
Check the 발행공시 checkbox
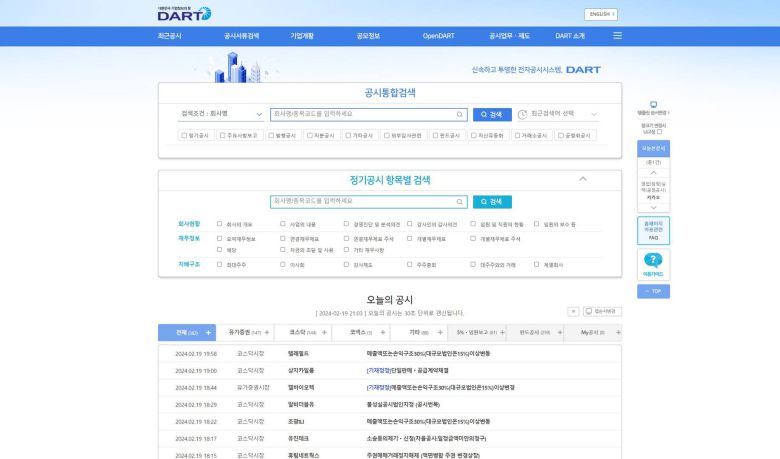271,135
